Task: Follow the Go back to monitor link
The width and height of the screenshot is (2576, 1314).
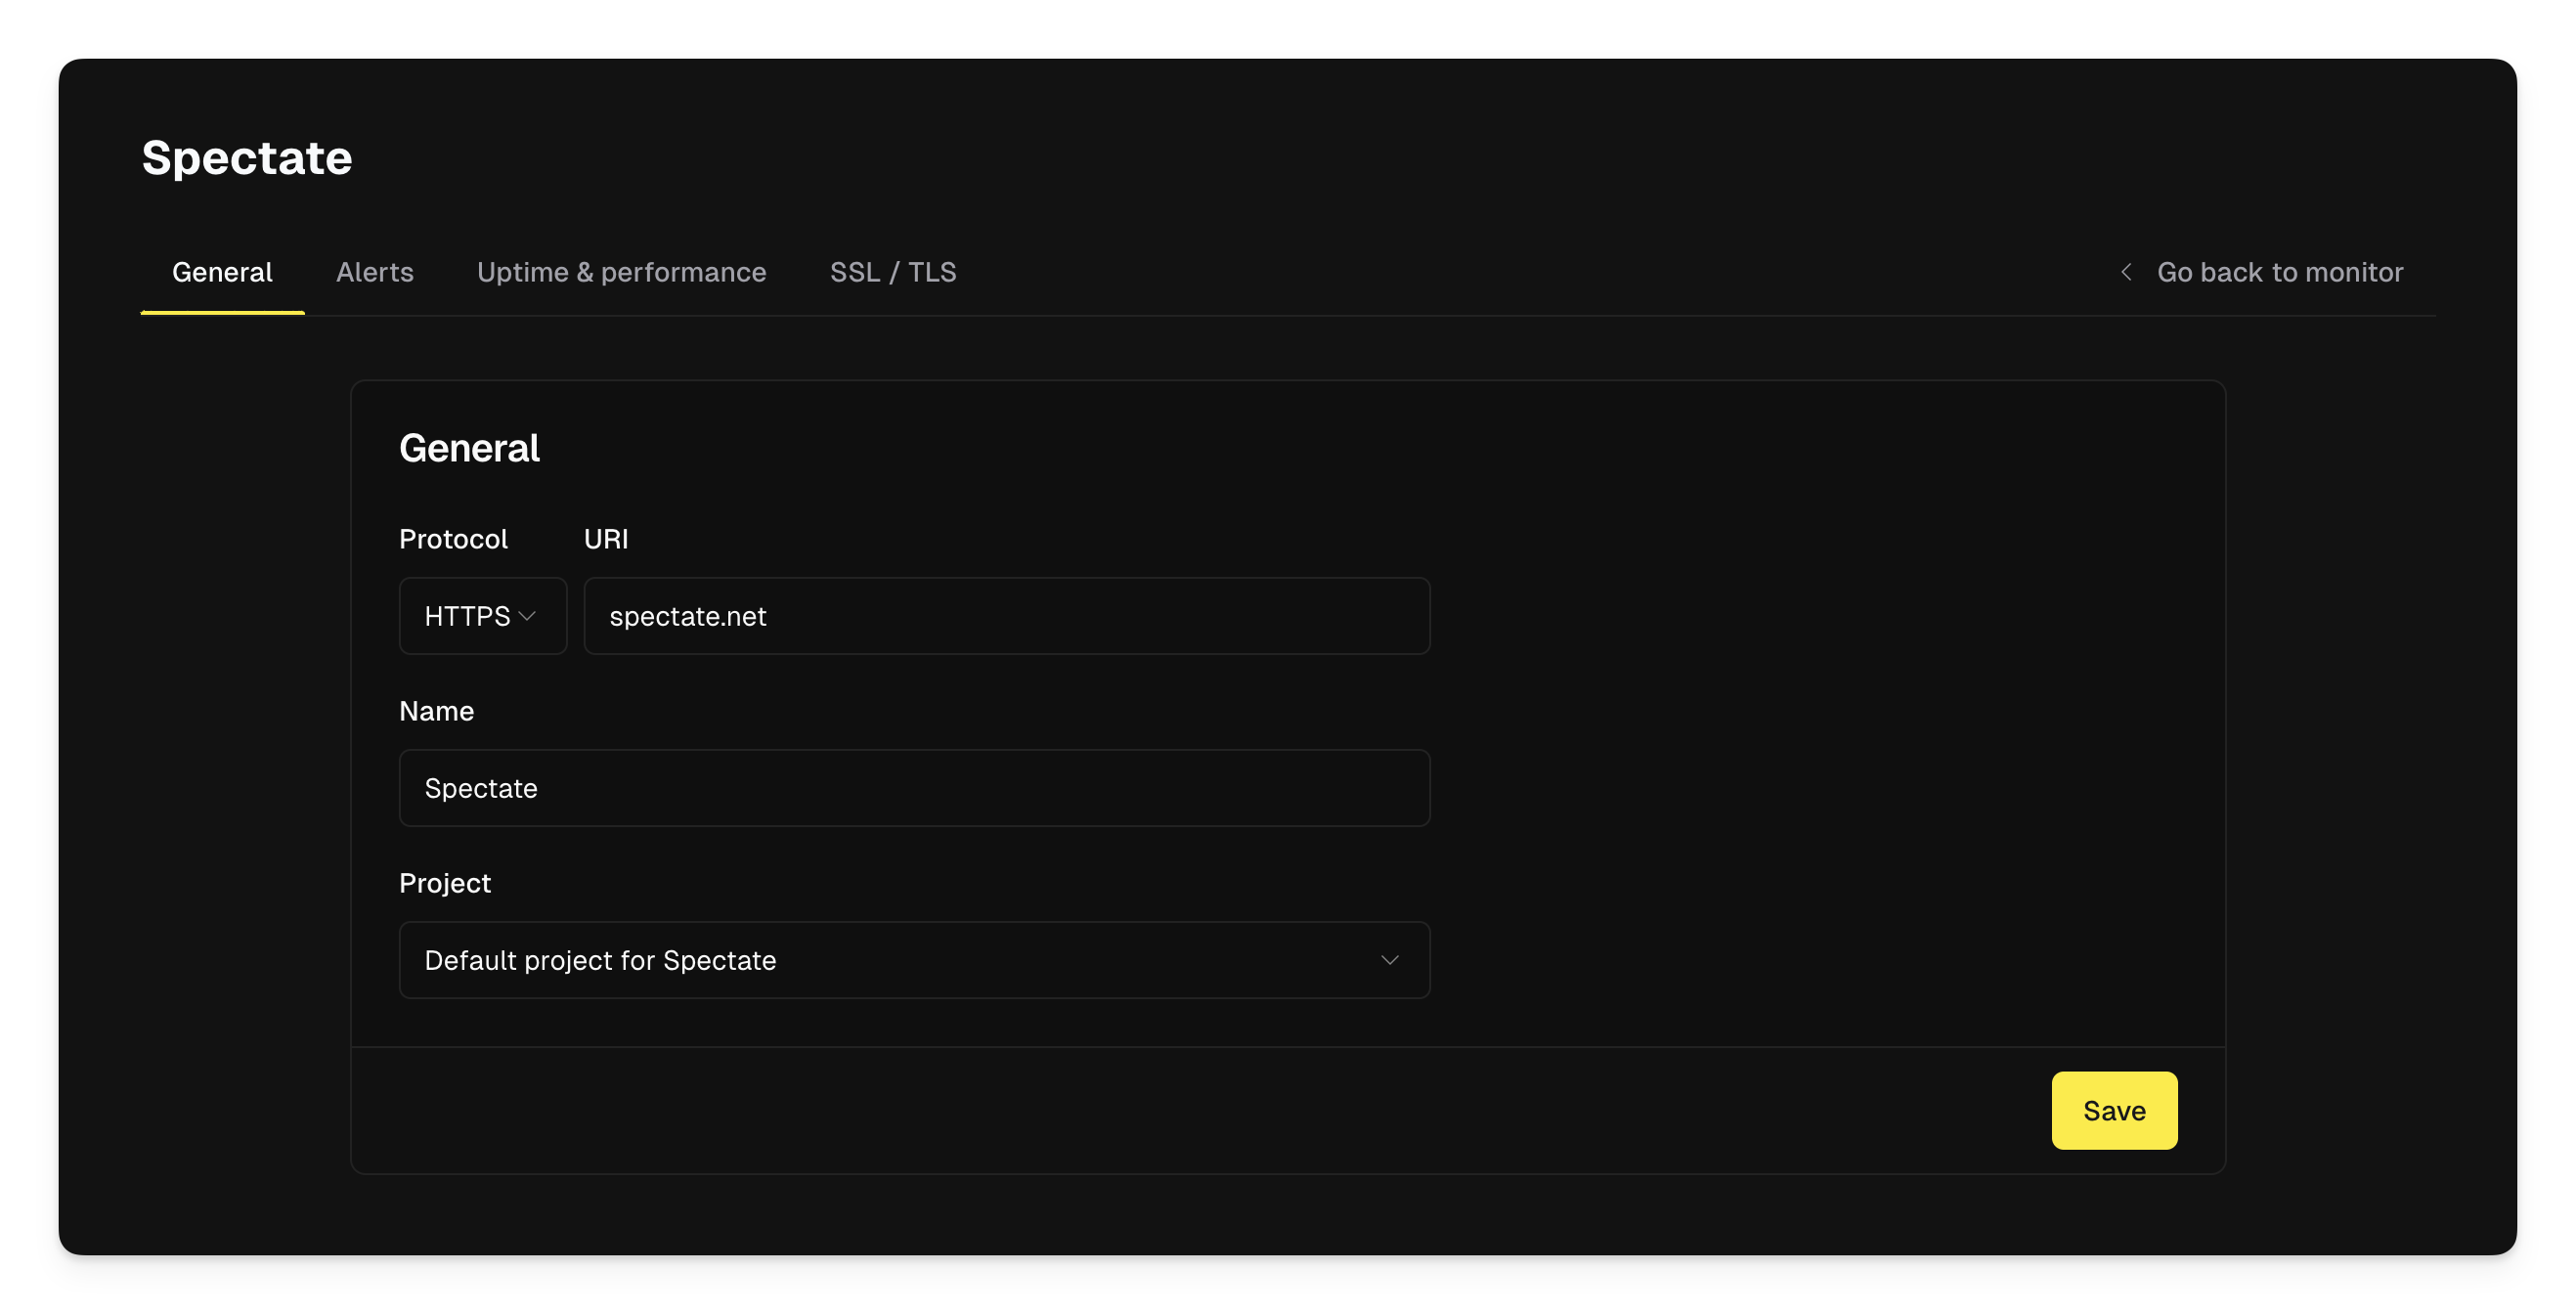Action: coord(2279,272)
